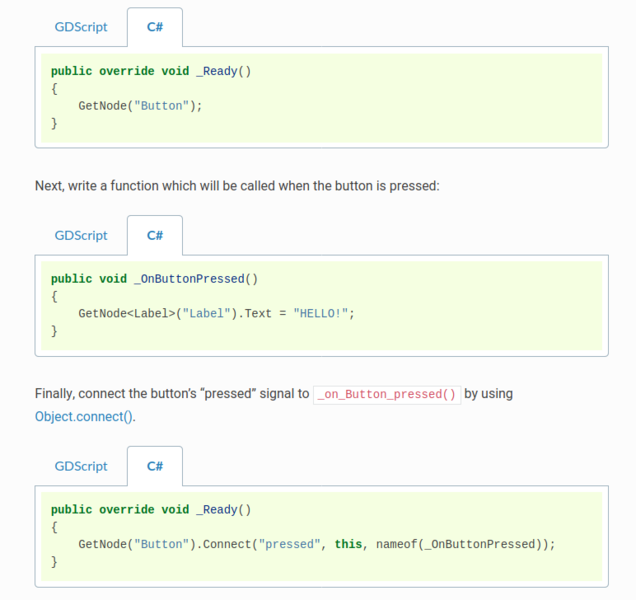Click the .Text property in label assignment
The width and height of the screenshot is (636, 600).
254,314
